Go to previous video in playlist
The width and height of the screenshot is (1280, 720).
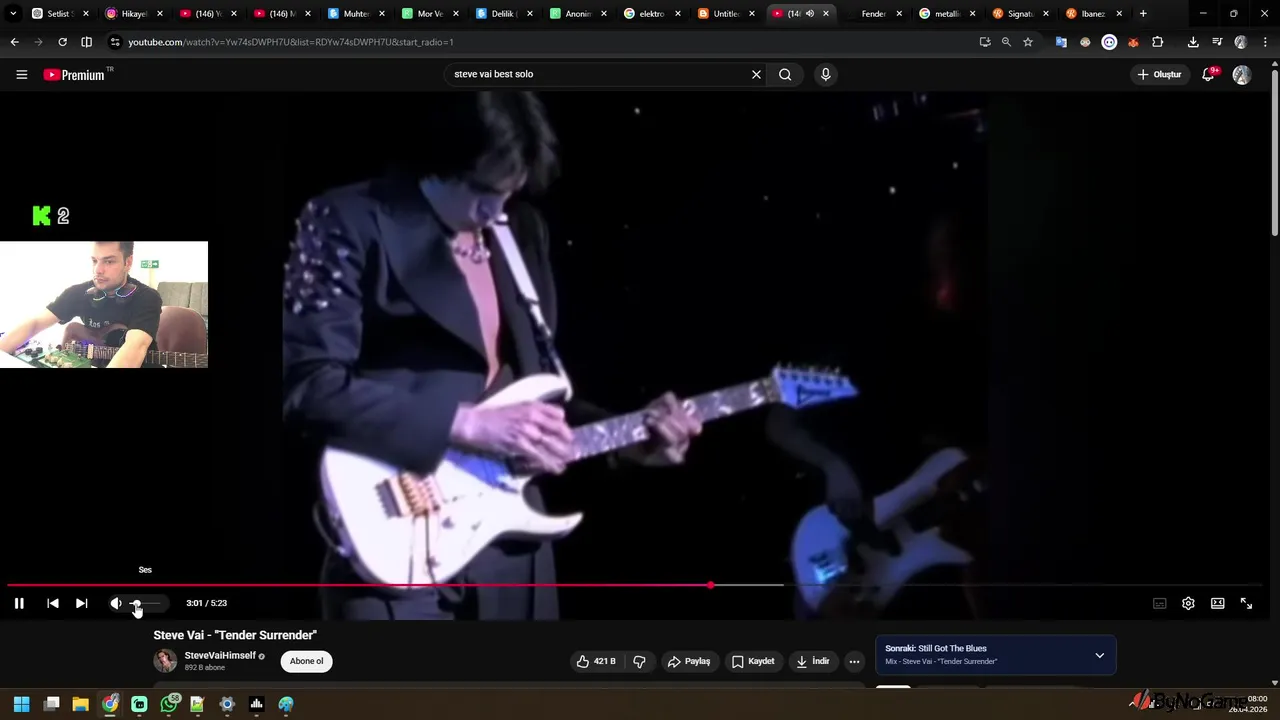(x=53, y=603)
